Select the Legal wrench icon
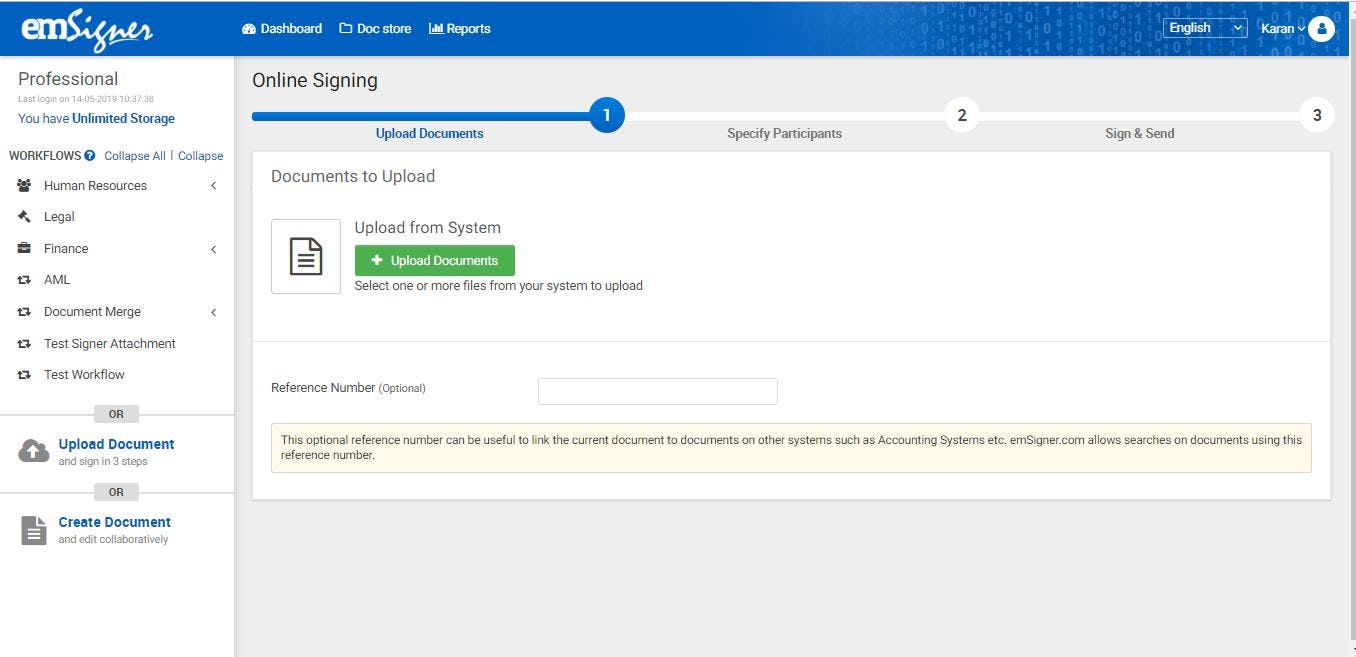Viewport: 1356px width, 657px height. 24,216
